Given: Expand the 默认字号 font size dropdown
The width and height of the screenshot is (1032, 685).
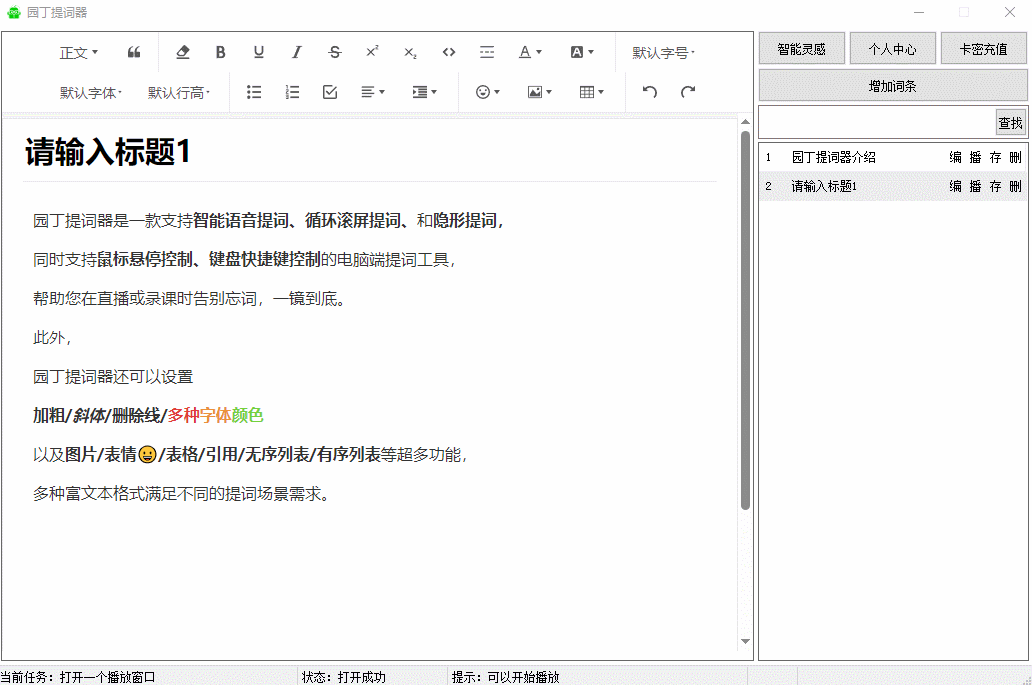Looking at the screenshot, I should [663, 52].
